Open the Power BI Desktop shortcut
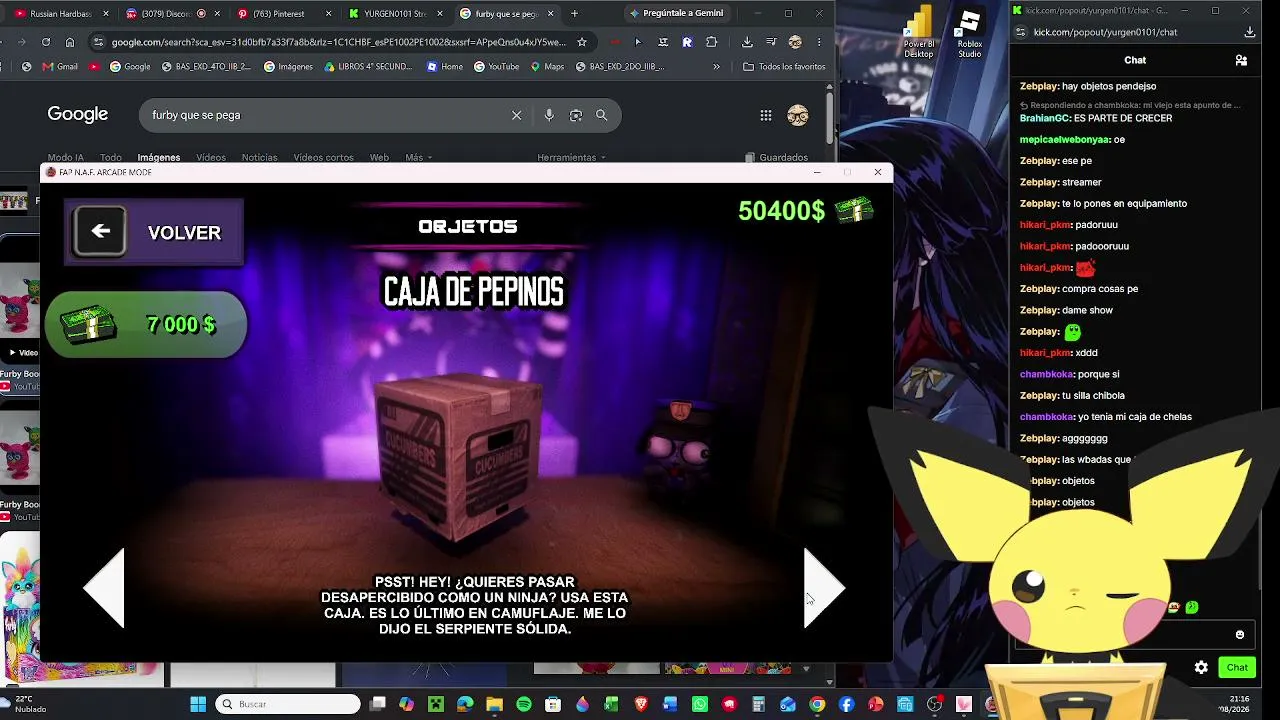1280x720 pixels. 919,33
